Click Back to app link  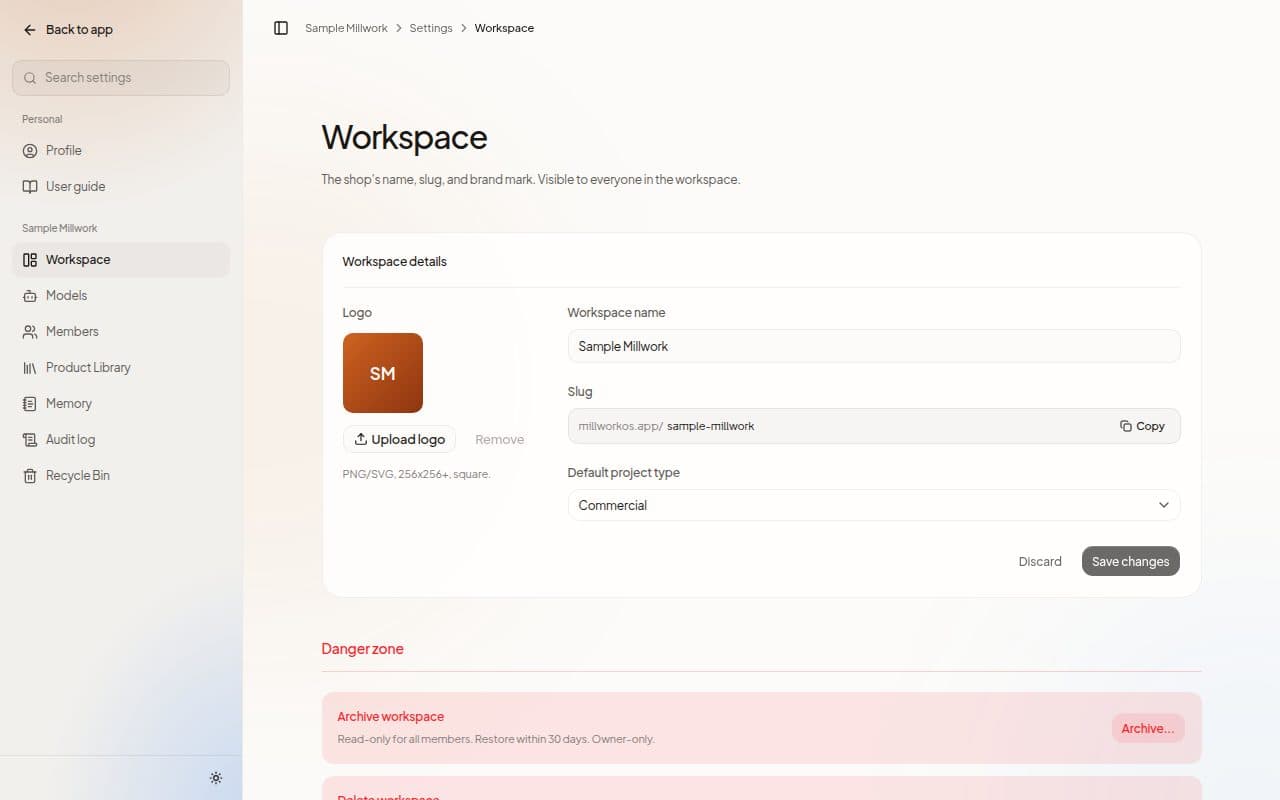68,30
